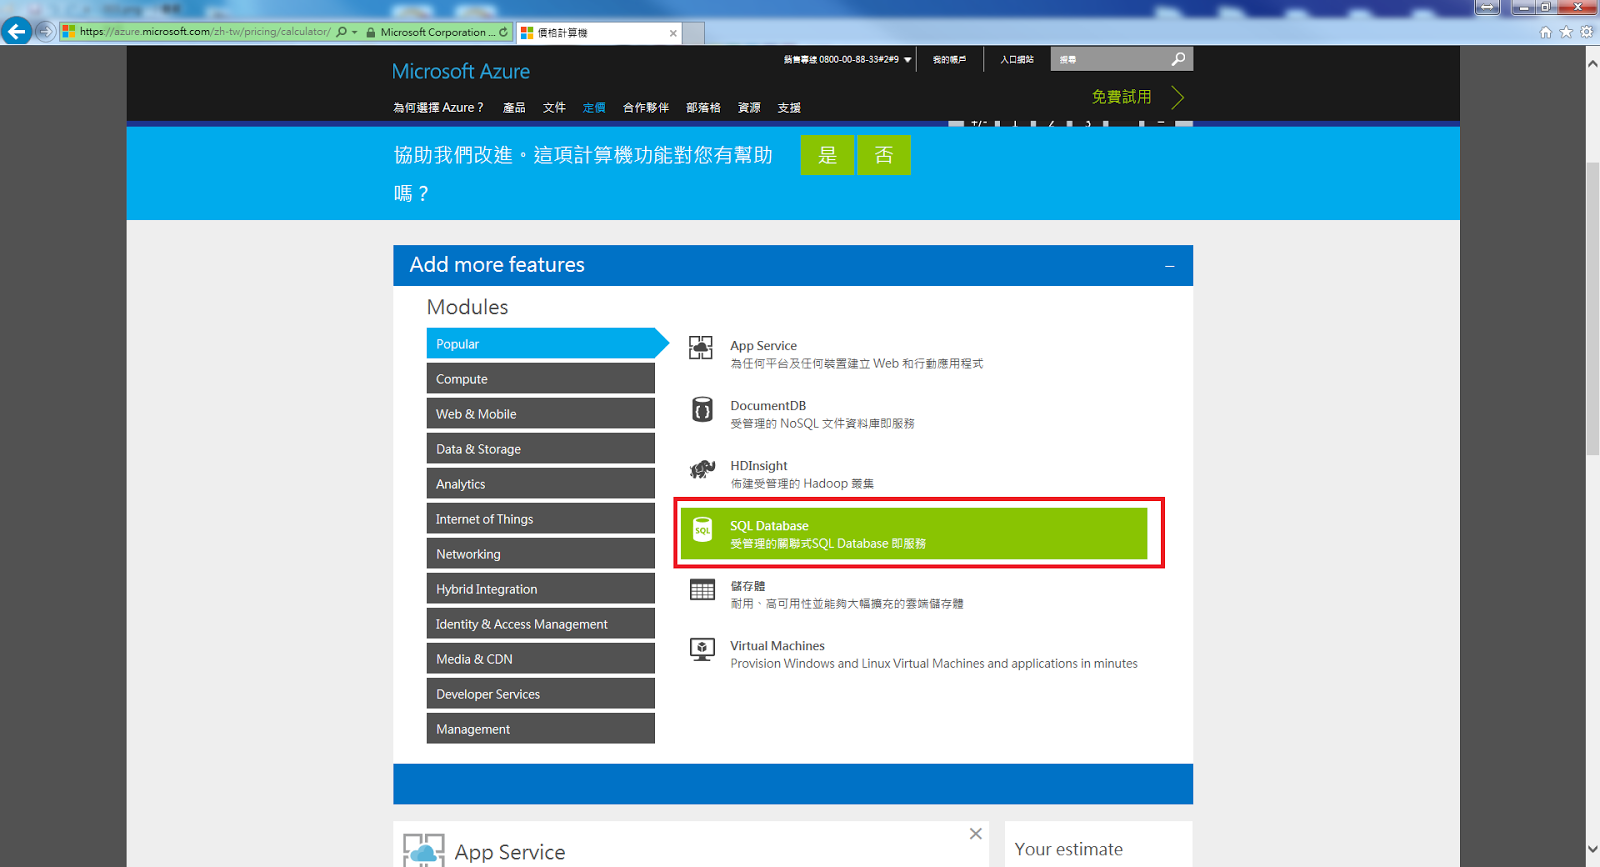Screen dimensions: 1600x867
Task: Open the 合作夥伴 partners menu
Action: pyautogui.click(x=646, y=108)
